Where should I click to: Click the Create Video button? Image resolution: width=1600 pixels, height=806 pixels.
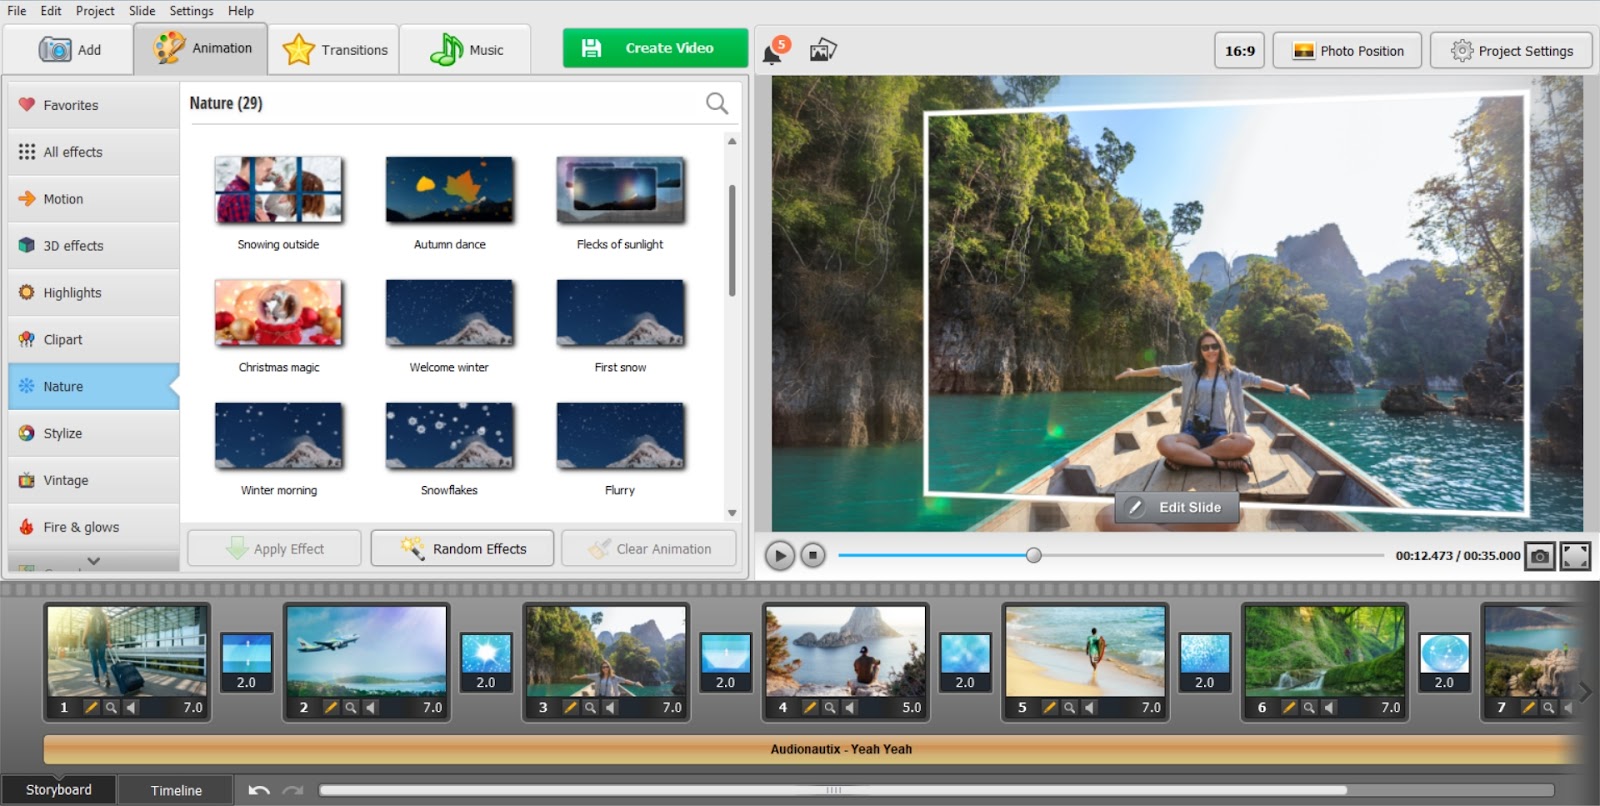[655, 48]
